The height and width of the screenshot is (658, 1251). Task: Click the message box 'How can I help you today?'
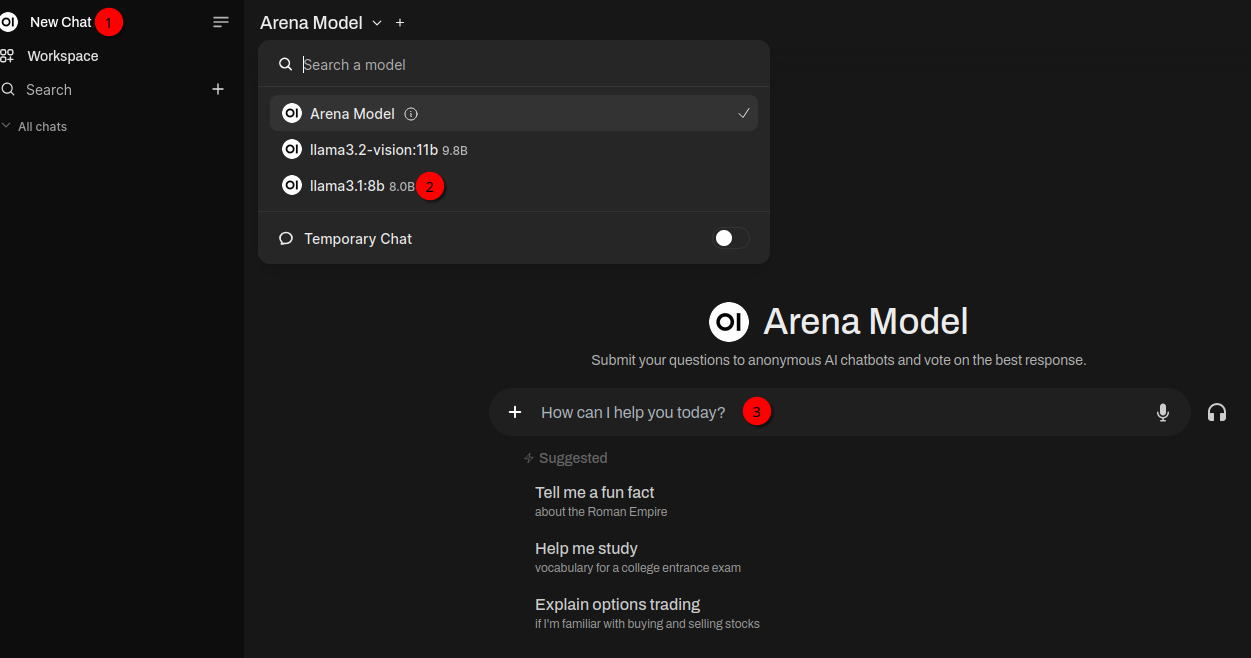840,412
